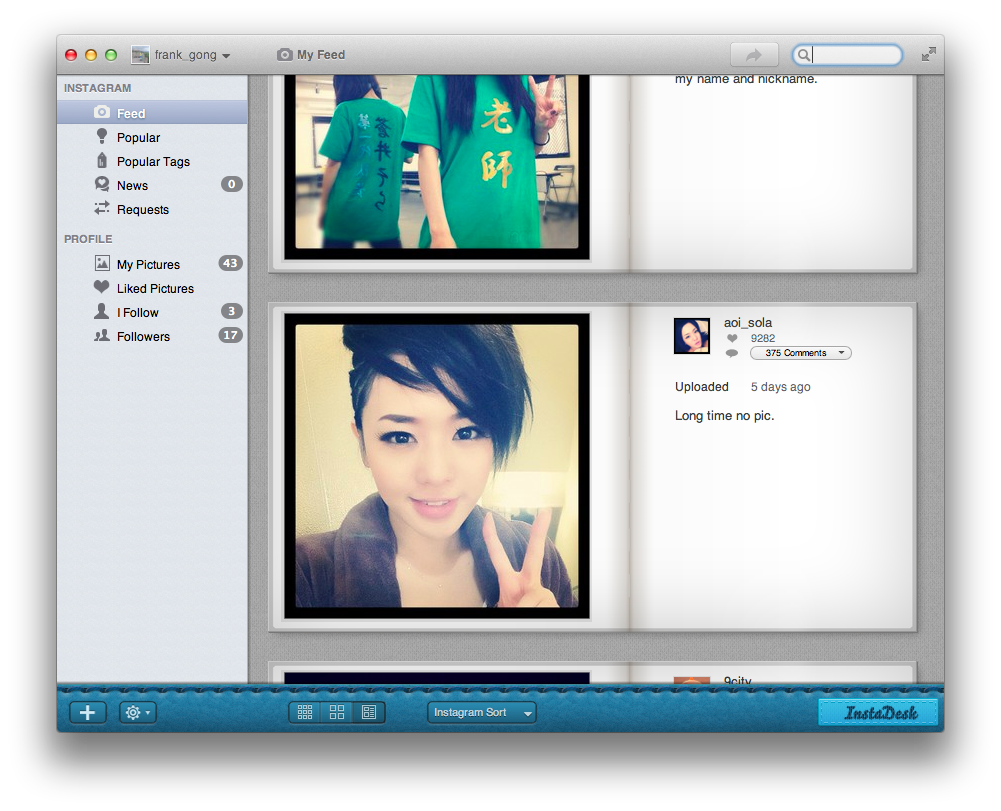Viewport: 1001px width, 811px height.
Task: Click the Feed camera icon
Action: click(x=102, y=112)
